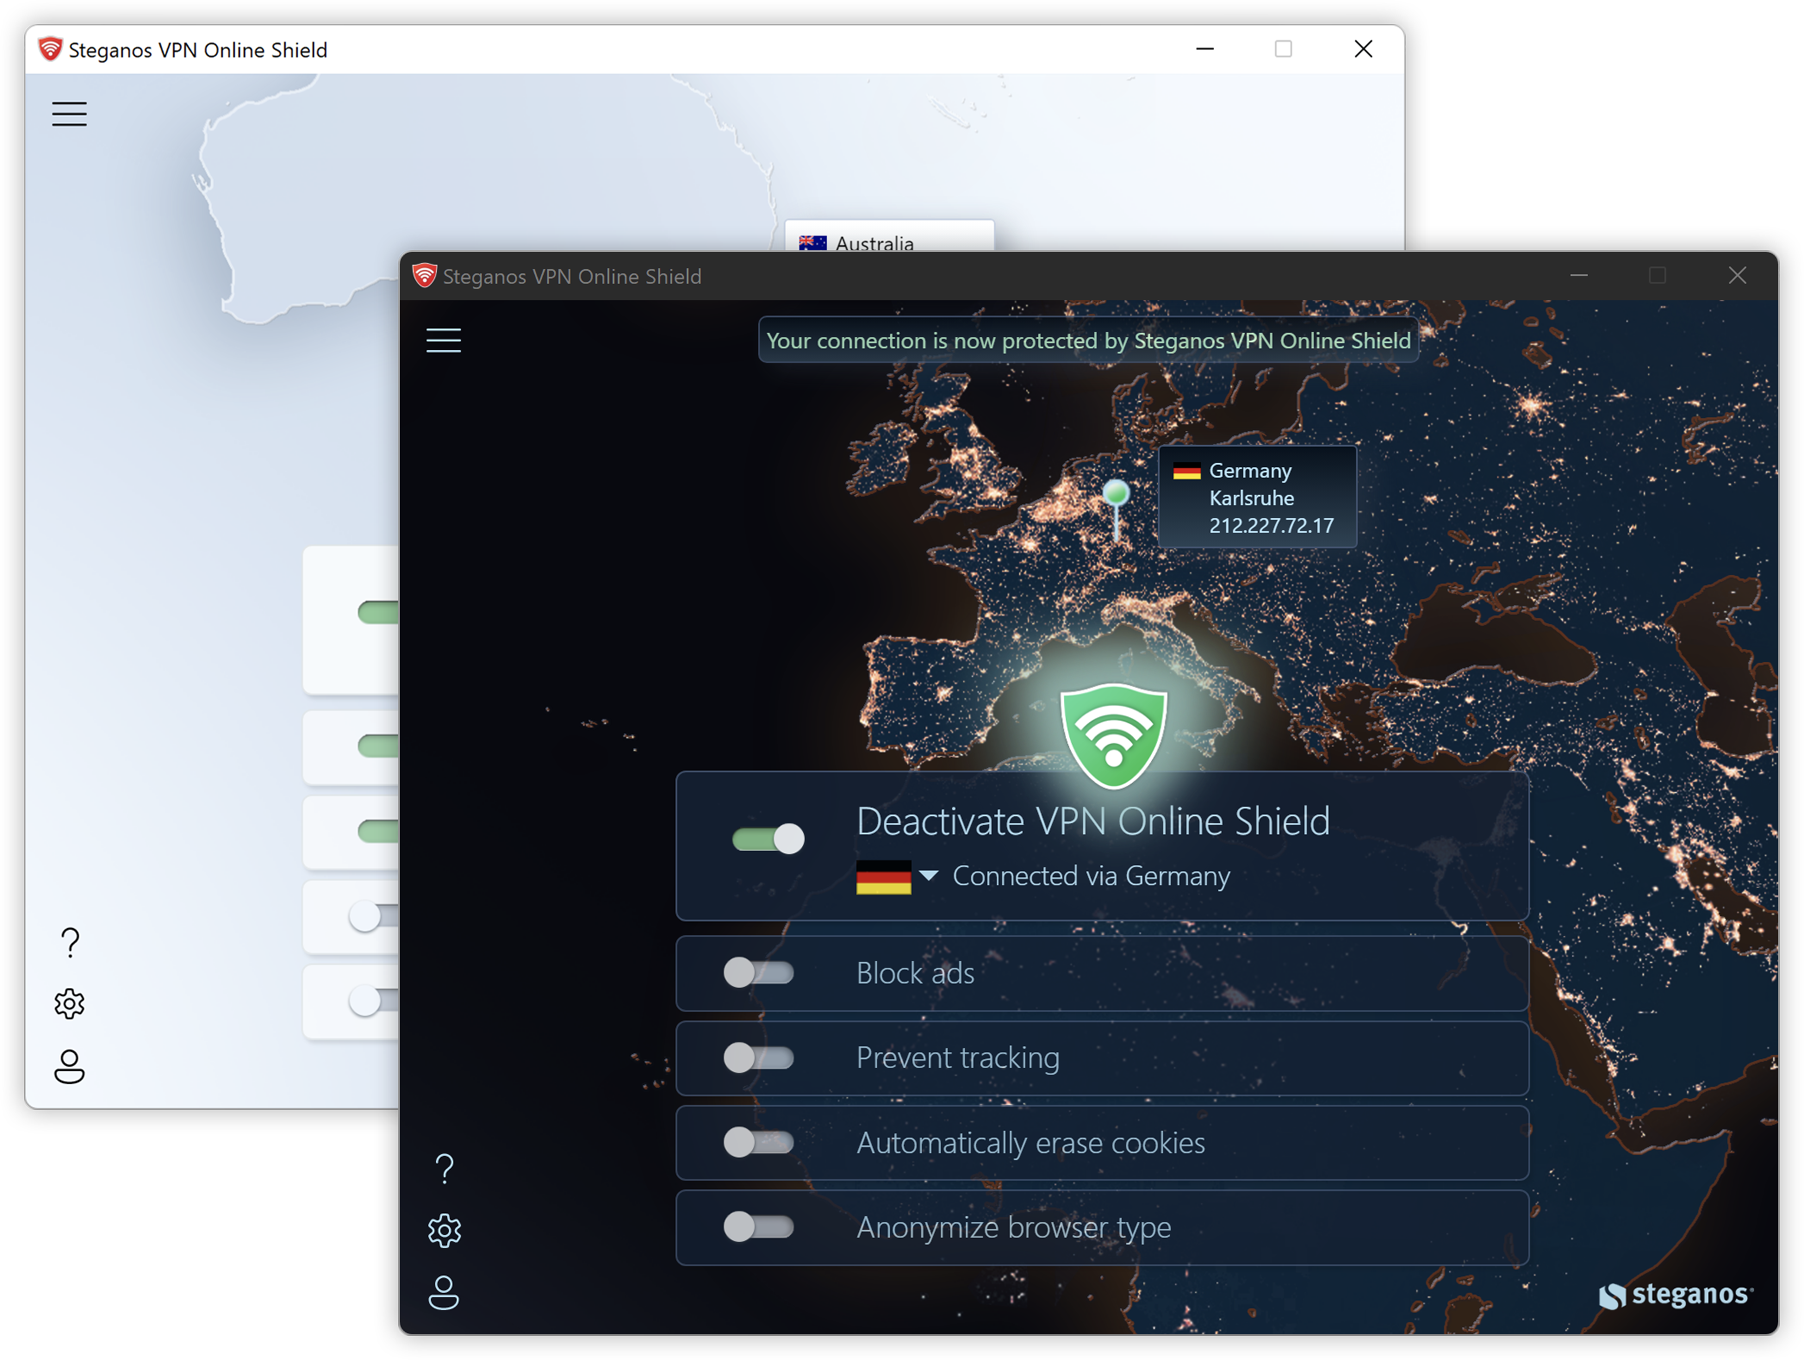Open settings gear in the light window
Screen dimensions: 1804x1360
[69, 1003]
